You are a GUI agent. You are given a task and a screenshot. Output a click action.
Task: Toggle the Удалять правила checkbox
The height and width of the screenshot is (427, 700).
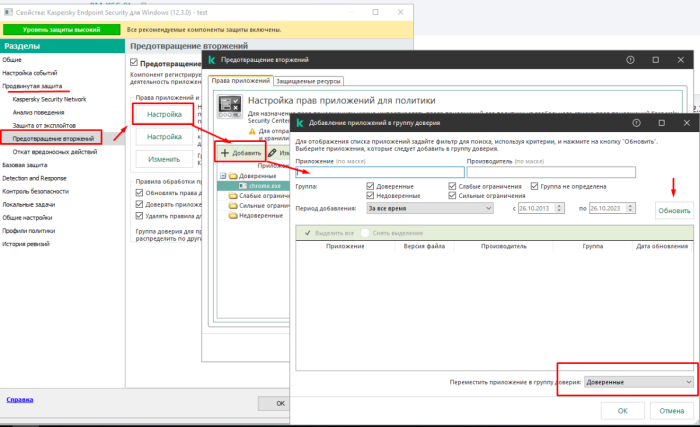point(139,216)
